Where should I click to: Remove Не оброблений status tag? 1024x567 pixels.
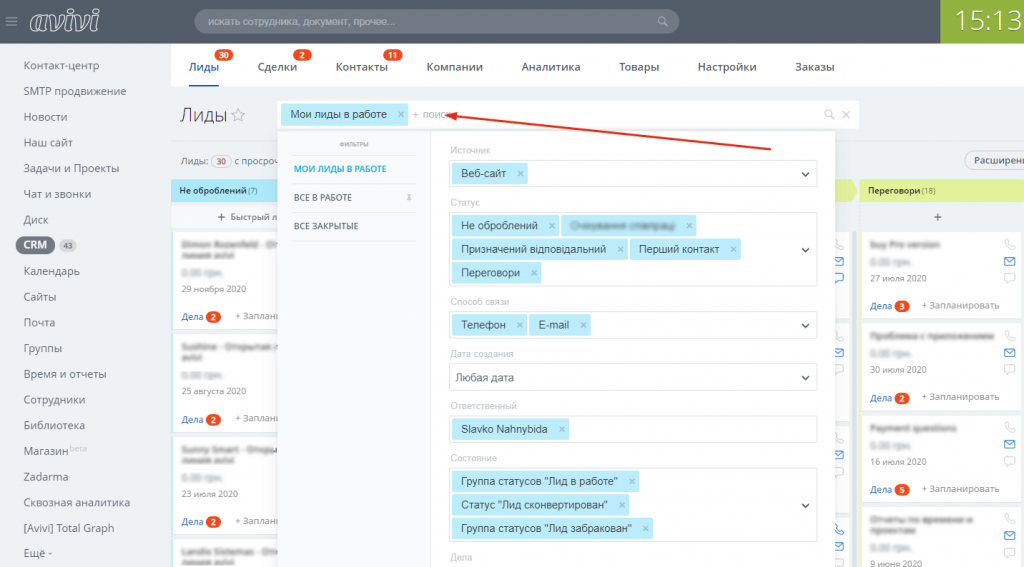click(552, 226)
